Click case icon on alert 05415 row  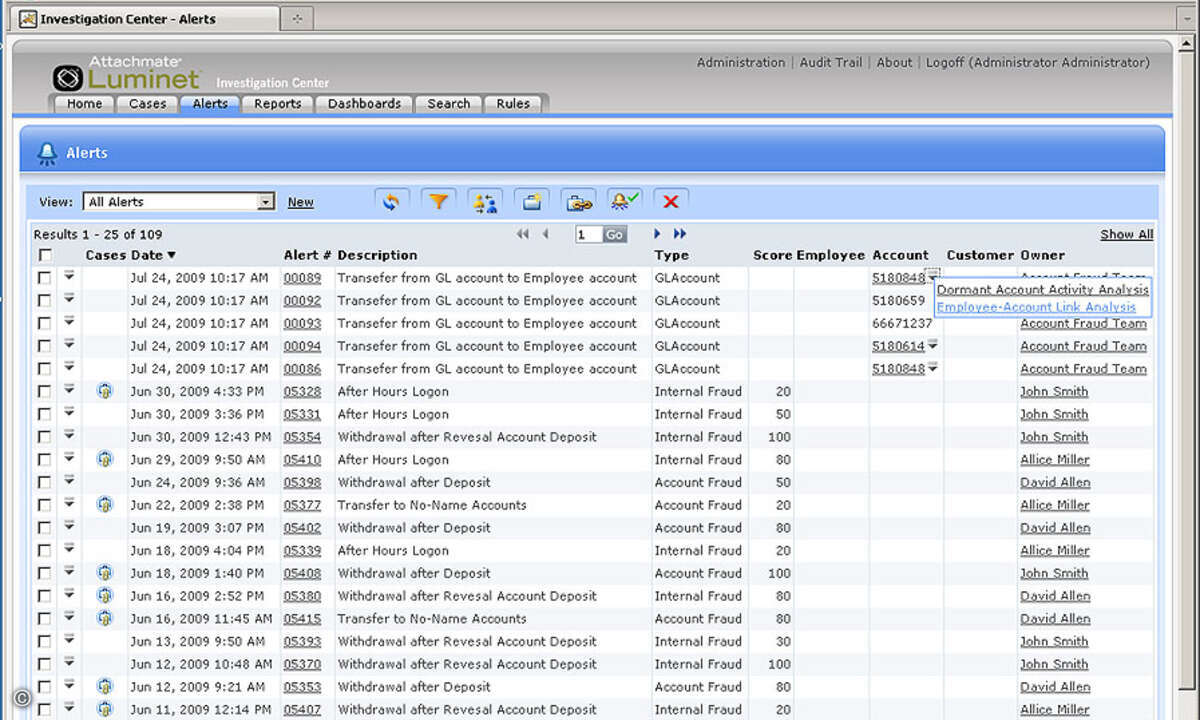[x=104, y=618]
